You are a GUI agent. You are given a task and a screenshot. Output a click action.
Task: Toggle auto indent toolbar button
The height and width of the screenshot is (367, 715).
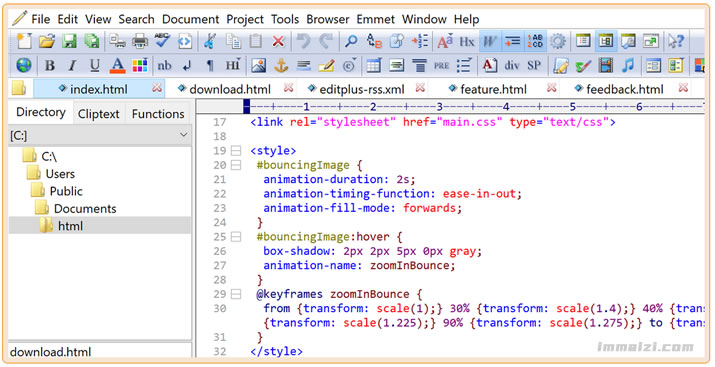512,41
